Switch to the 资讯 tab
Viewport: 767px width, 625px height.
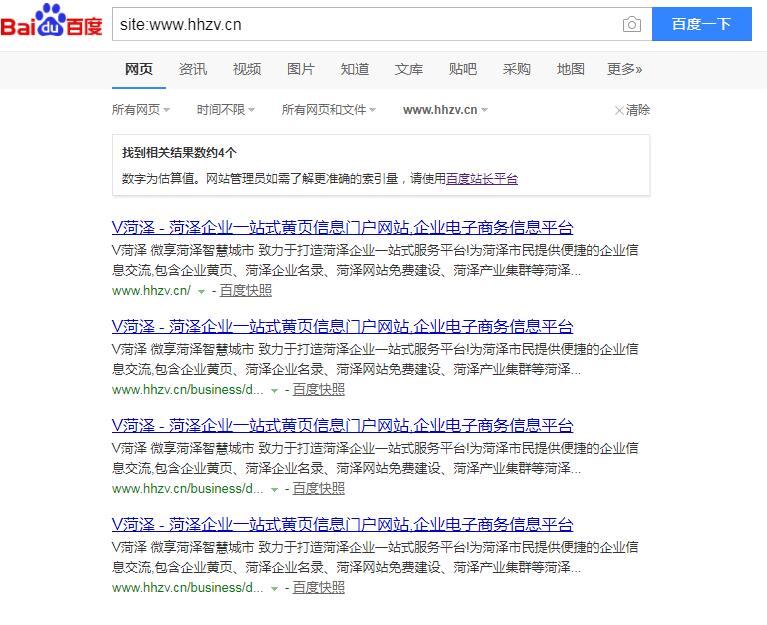pyautogui.click(x=193, y=69)
